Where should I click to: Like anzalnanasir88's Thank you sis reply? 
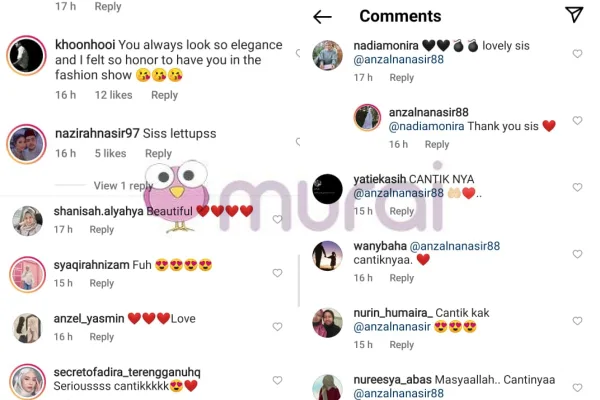(577, 121)
